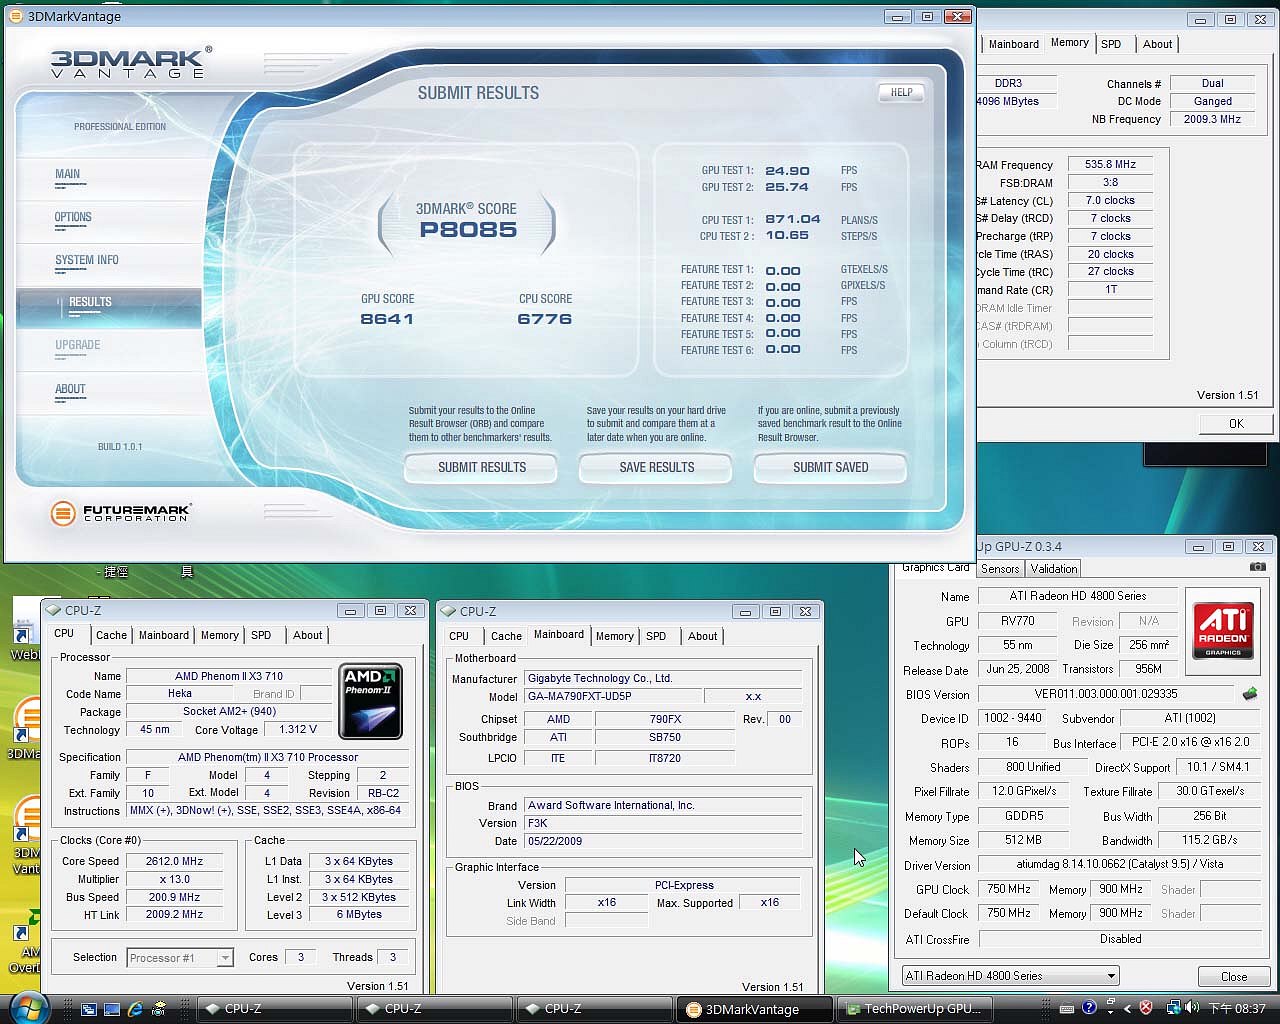The height and width of the screenshot is (1024, 1280).
Task: Click the NB Frequency value 2009.3 MHz
Action: [1212, 119]
